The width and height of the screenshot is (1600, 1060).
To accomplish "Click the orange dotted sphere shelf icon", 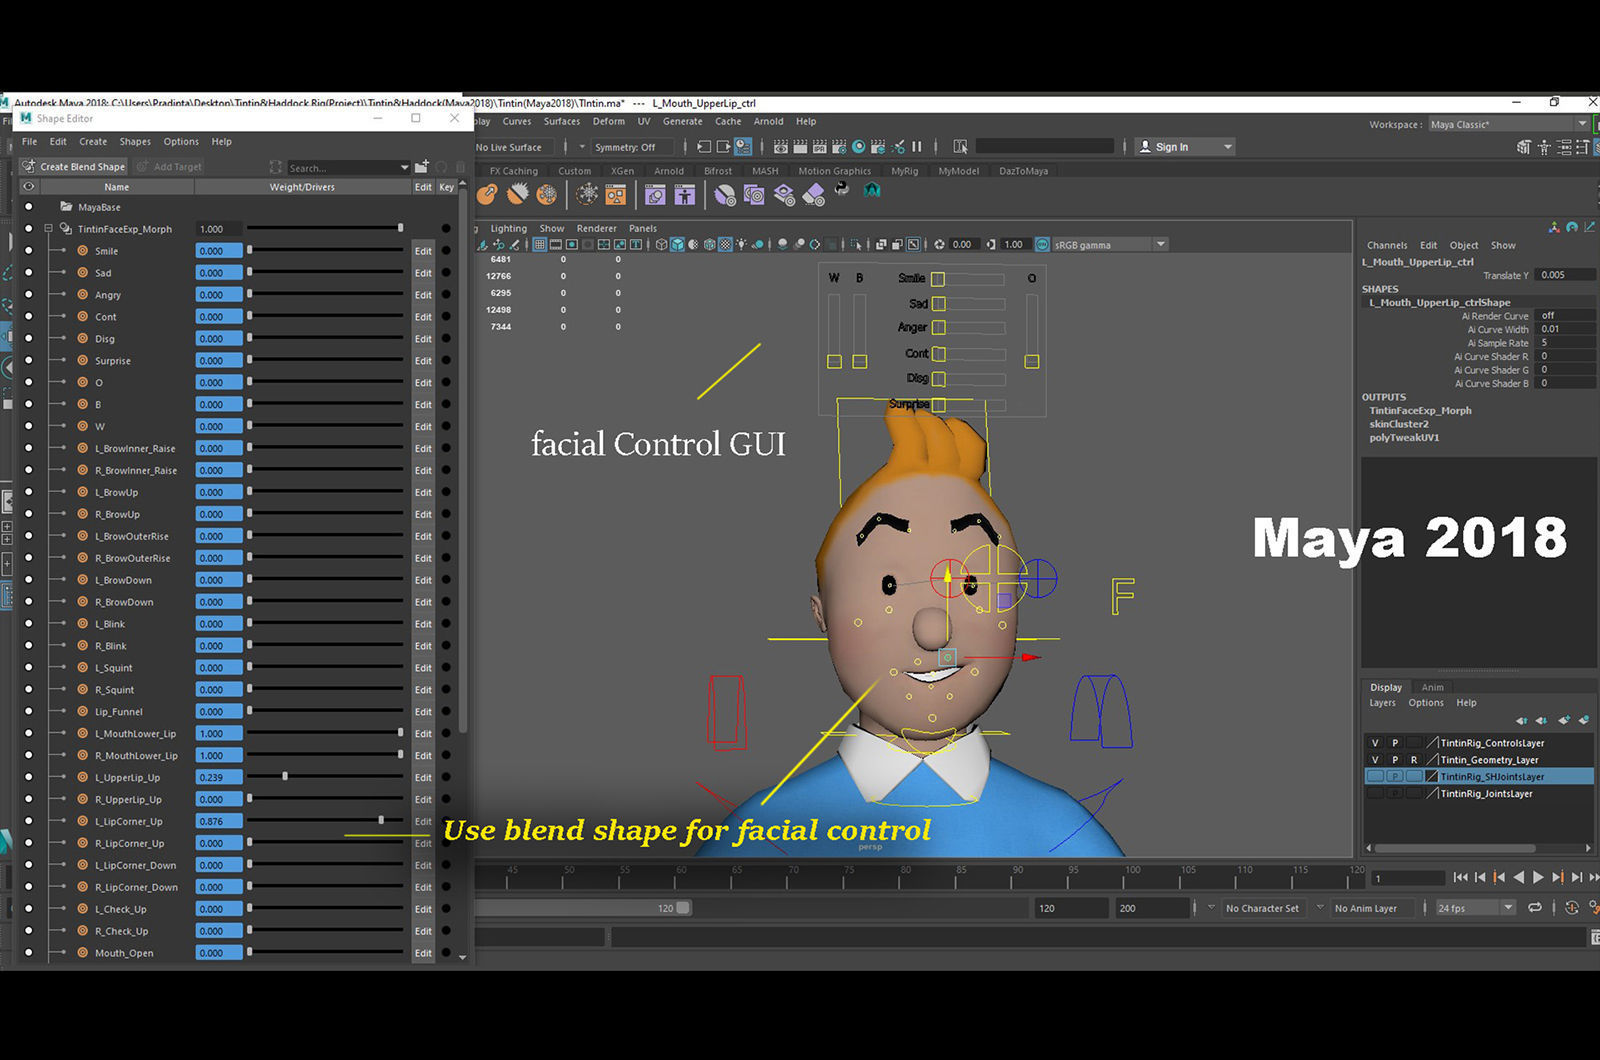I will (547, 194).
